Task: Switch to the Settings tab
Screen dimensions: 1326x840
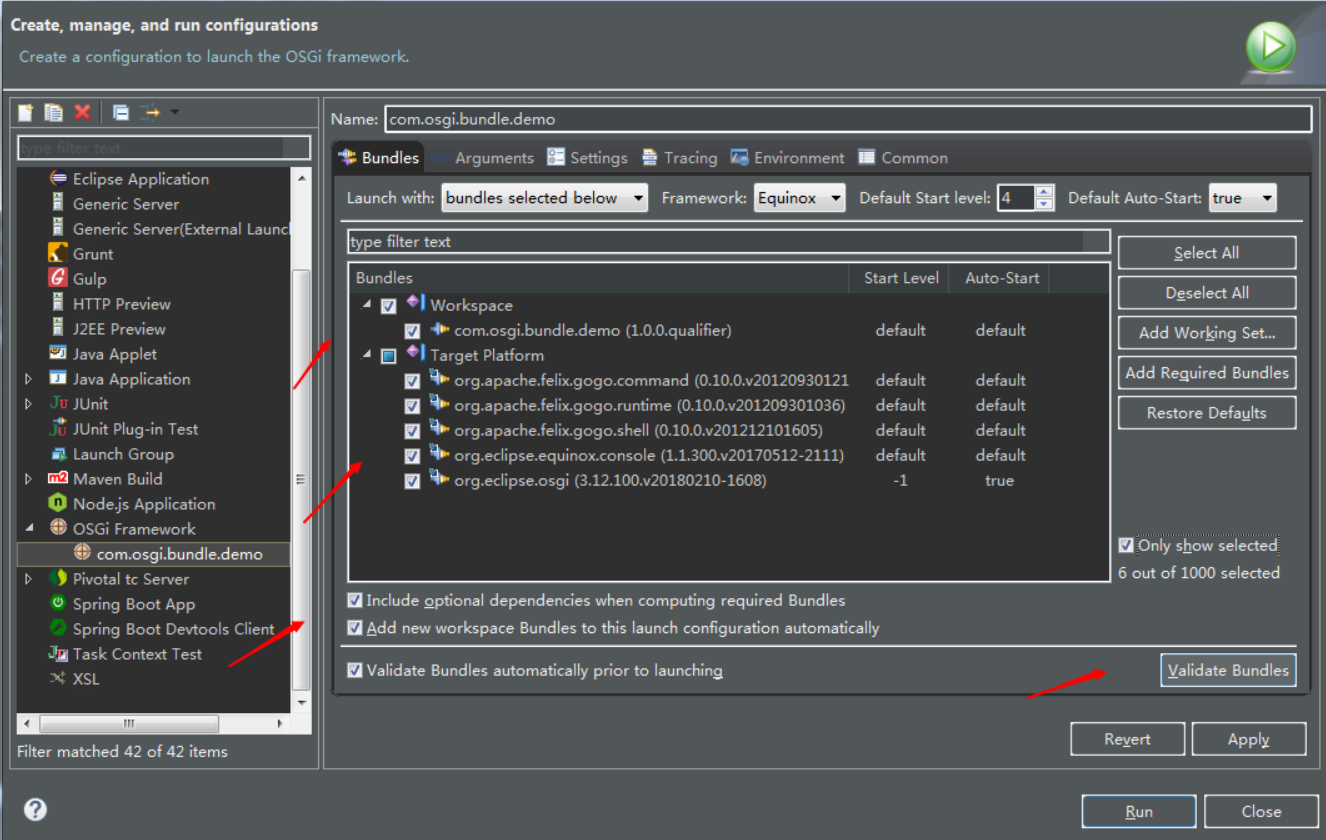Action: point(588,158)
